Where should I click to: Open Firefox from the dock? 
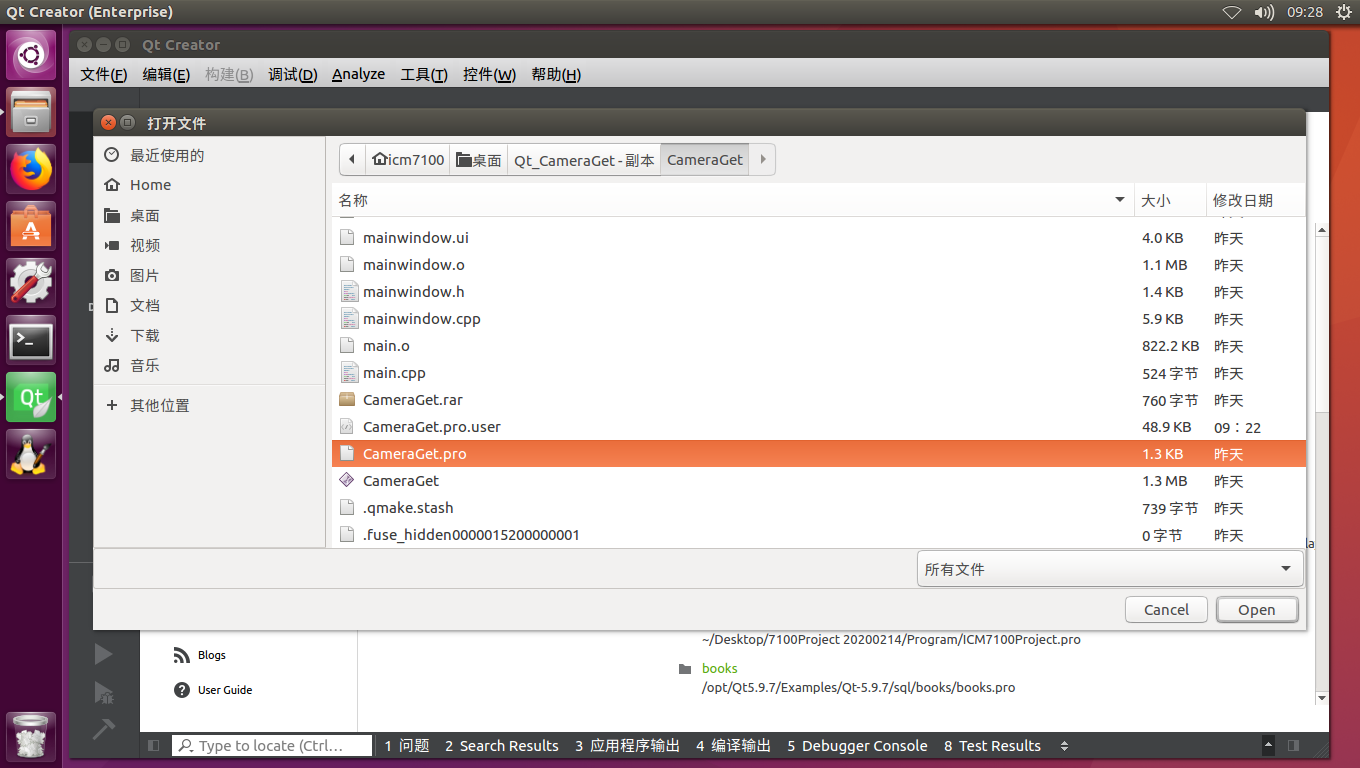click(31, 168)
